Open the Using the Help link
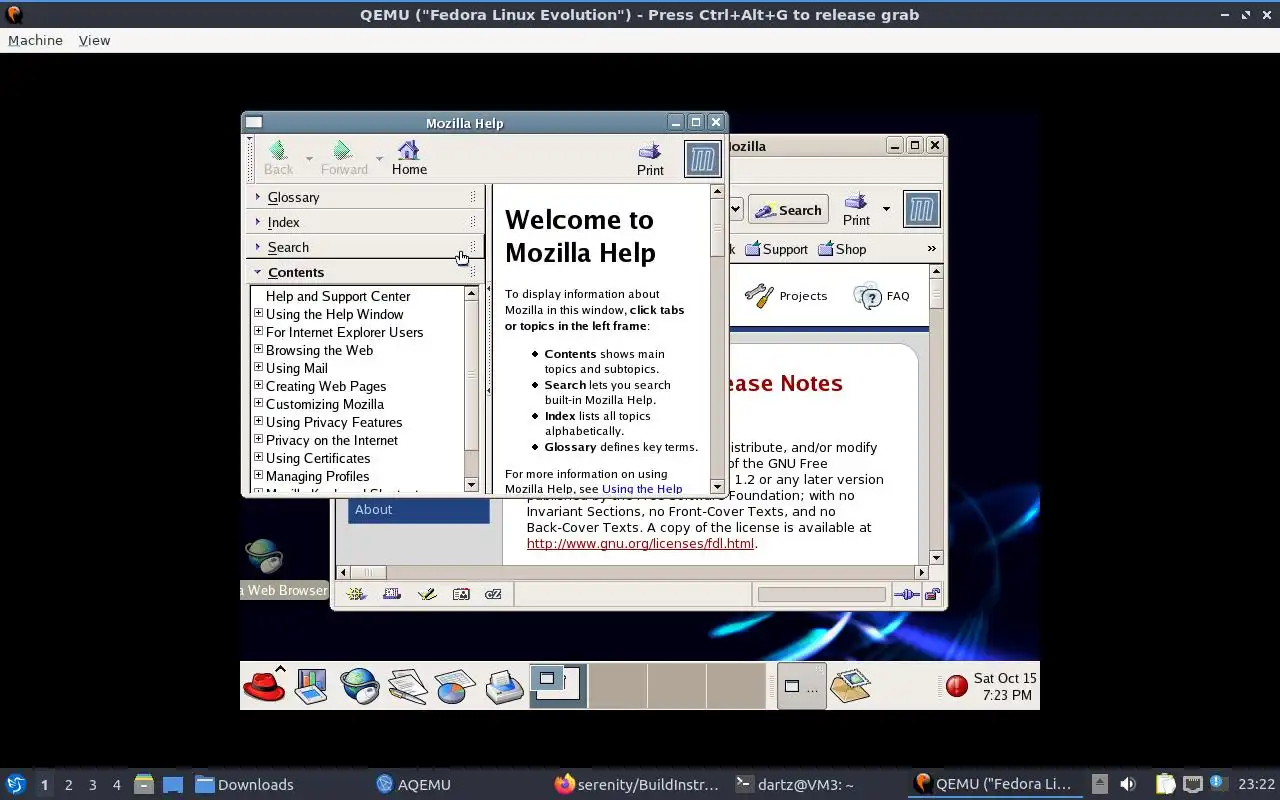The height and width of the screenshot is (800, 1280). 642,489
